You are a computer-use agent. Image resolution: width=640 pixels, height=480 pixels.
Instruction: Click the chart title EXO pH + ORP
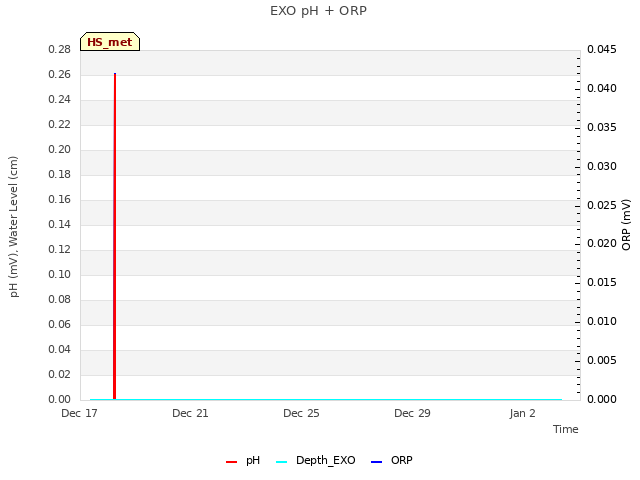click(x=318, y=11)
